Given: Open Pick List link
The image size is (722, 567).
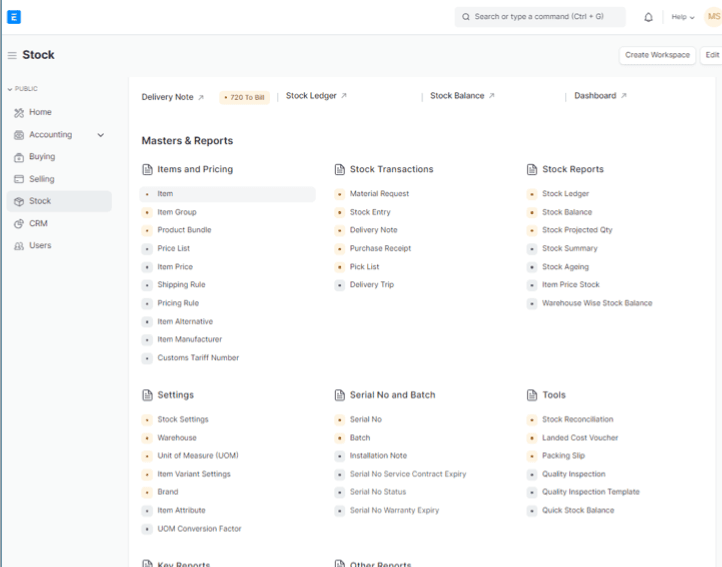Looking at the screenshot, I should click(x=364, y=267).
